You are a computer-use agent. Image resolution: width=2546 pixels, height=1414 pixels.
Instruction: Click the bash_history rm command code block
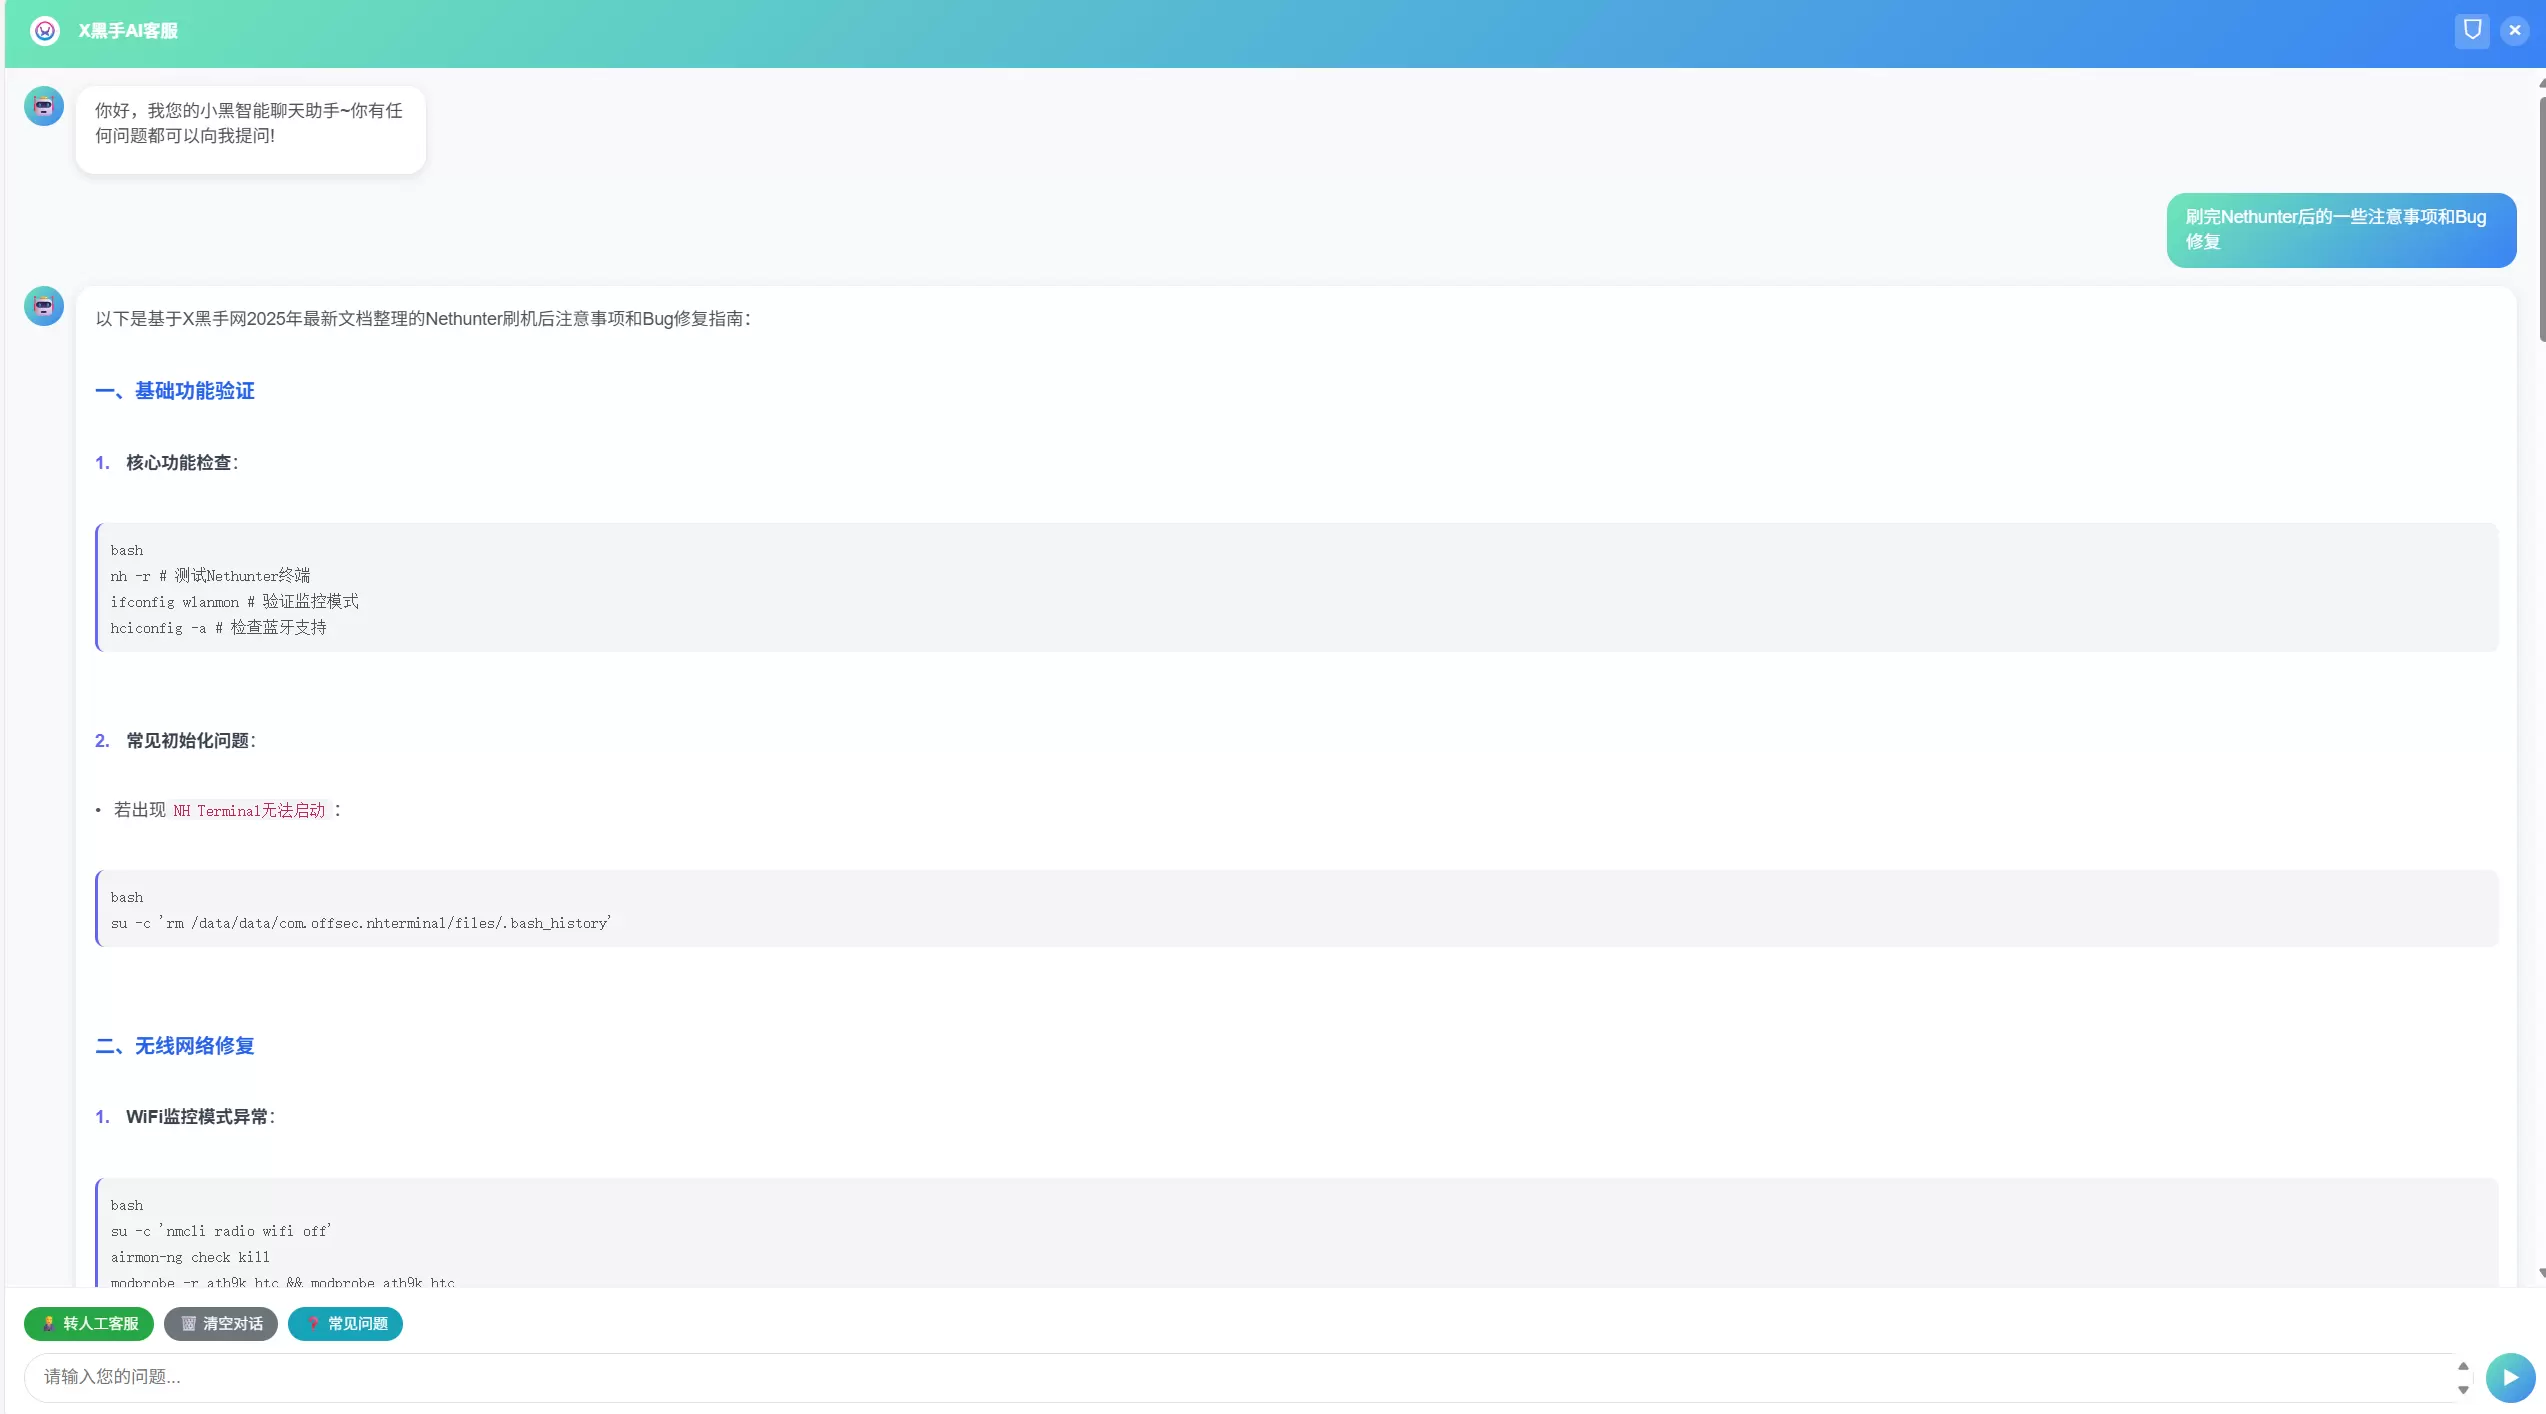1296,909
